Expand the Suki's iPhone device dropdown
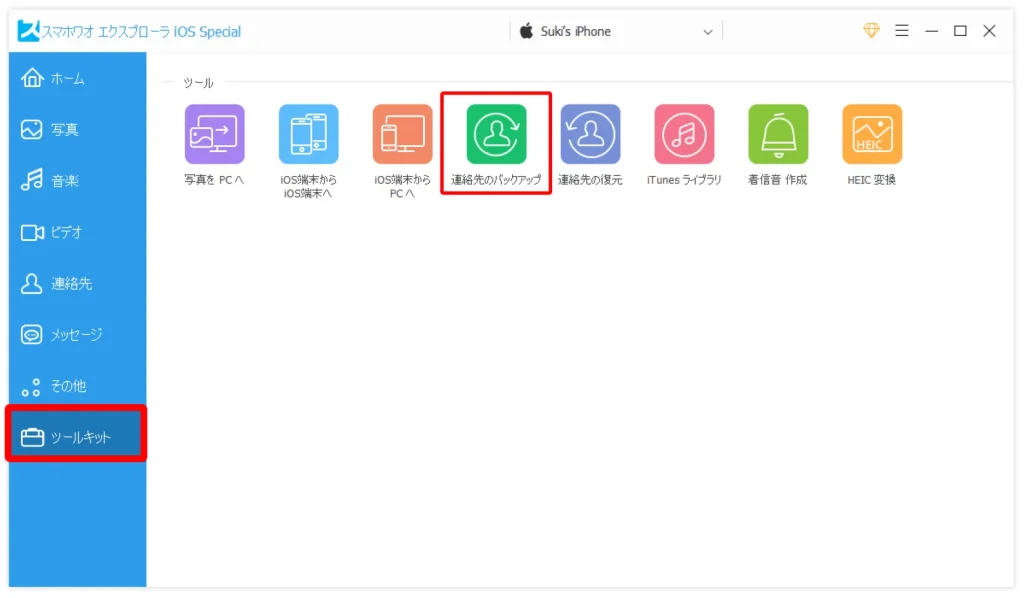Viewport: 1024px width, 598px height. pos(708,32)
